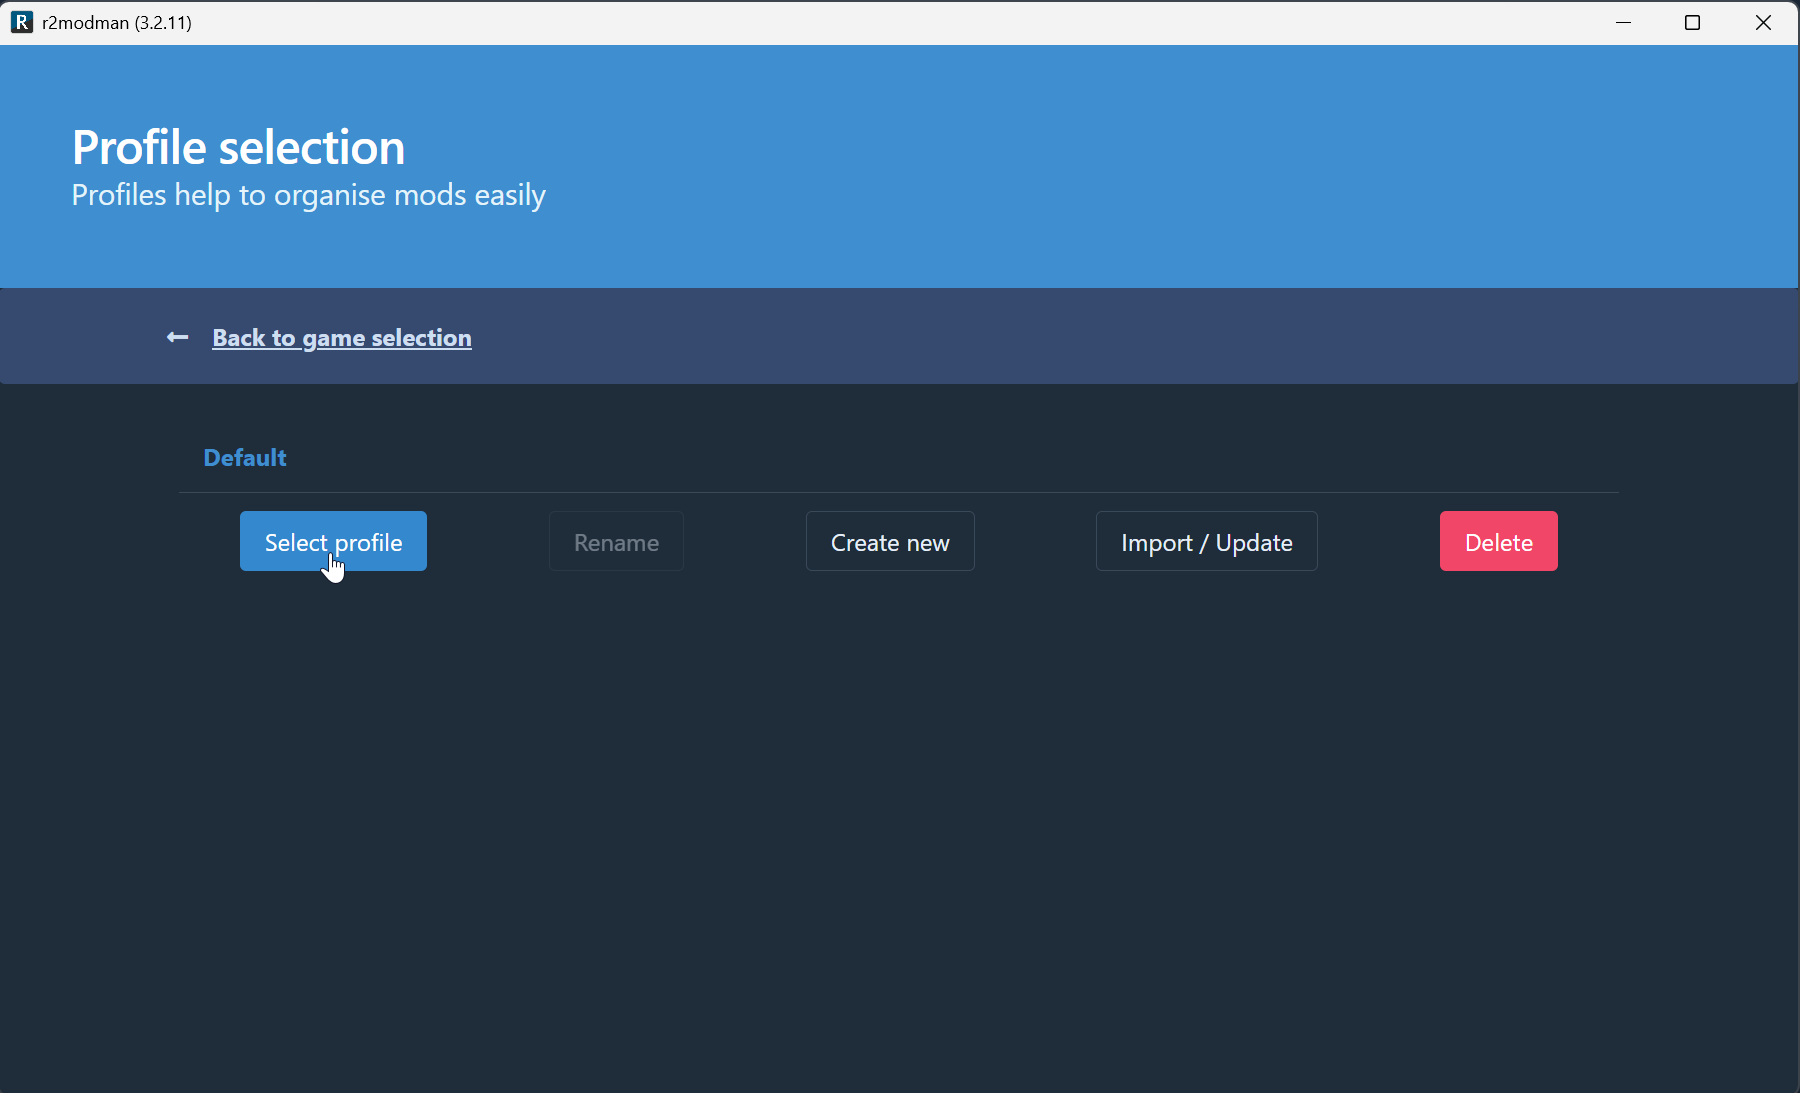Click the r2modman app icon in title bar
This screenshot has height=1093, width=1800.
click(x=21, y=22)
